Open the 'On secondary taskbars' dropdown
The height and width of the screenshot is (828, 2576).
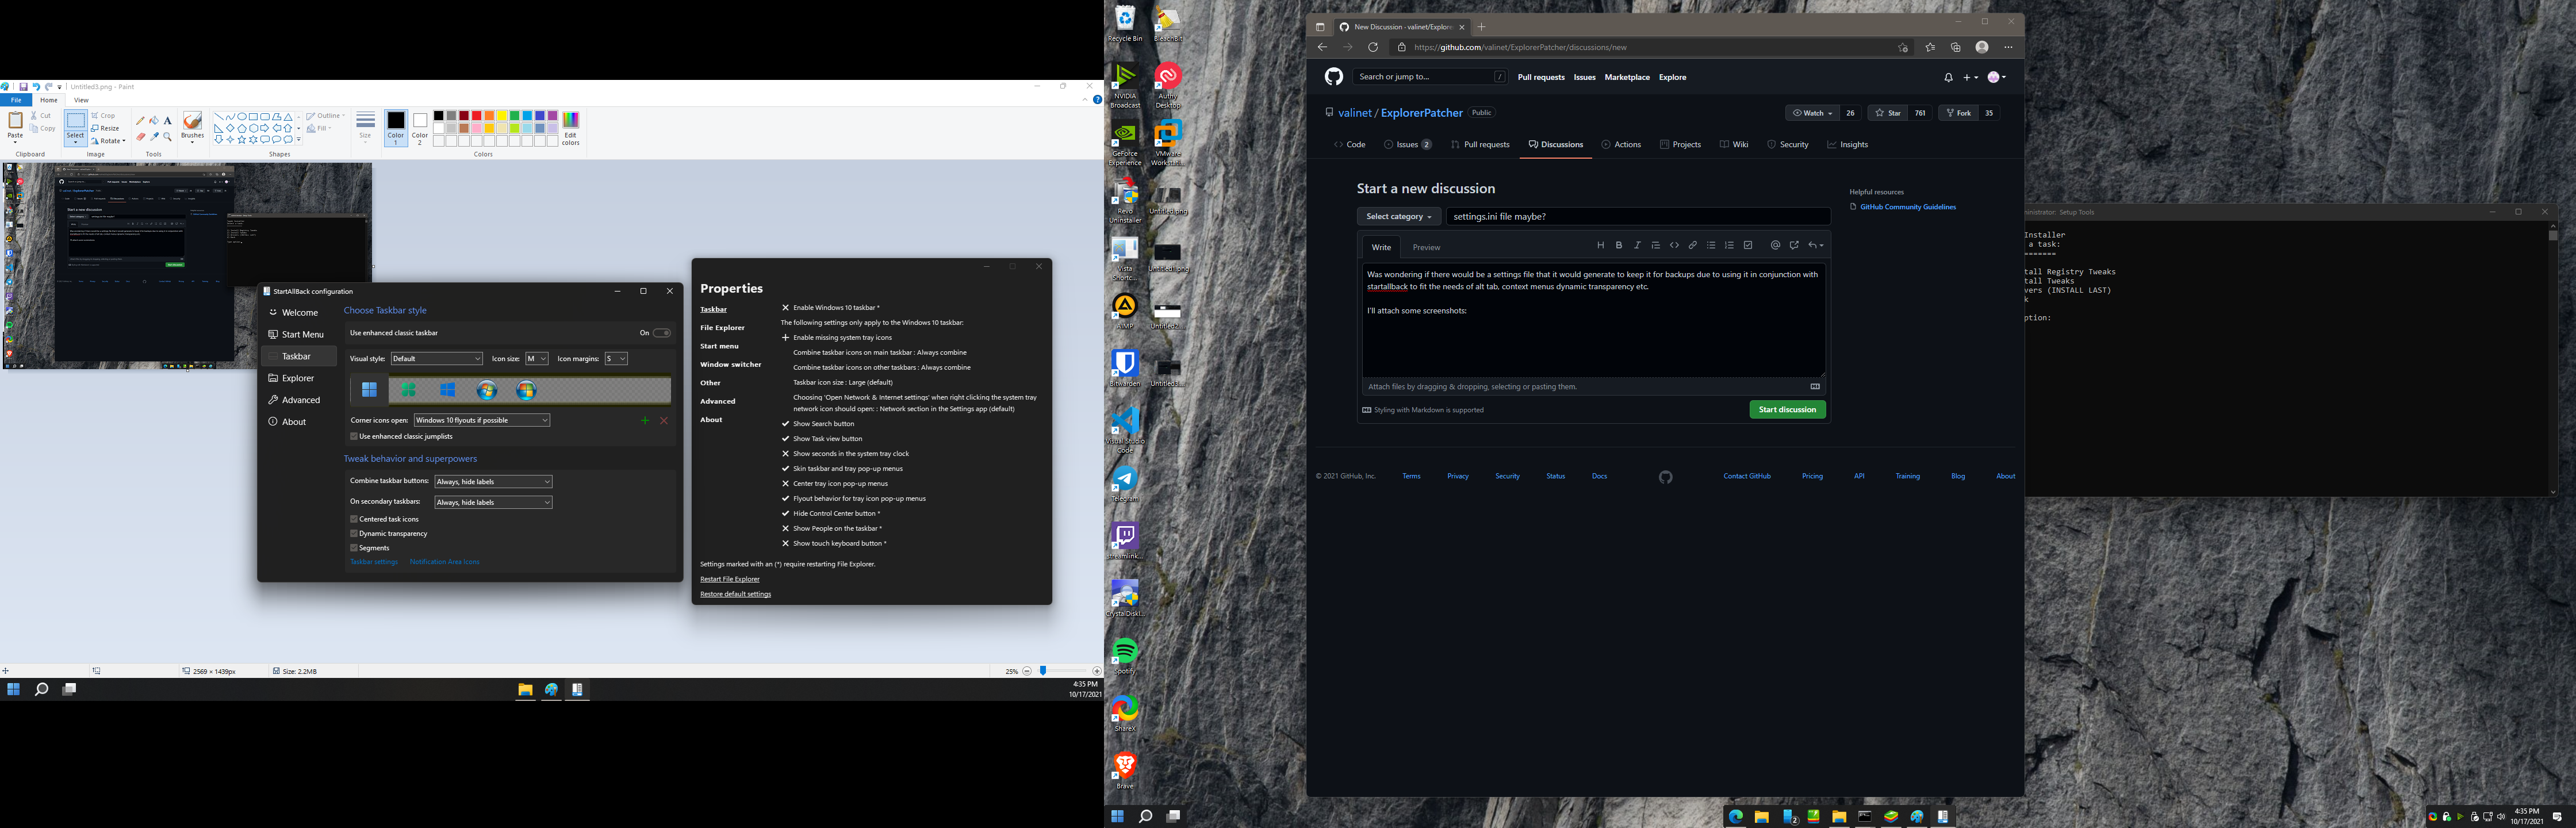[493, 502]
